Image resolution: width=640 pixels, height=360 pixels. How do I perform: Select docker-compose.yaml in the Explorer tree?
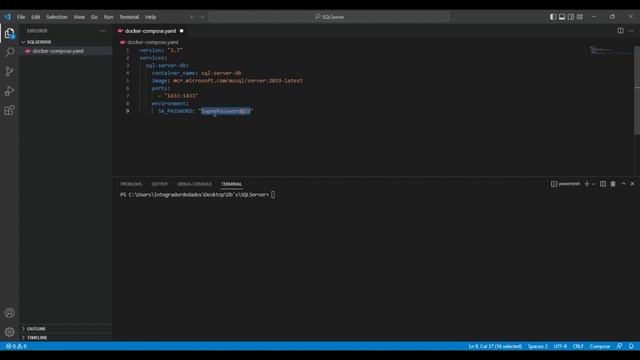58,51
